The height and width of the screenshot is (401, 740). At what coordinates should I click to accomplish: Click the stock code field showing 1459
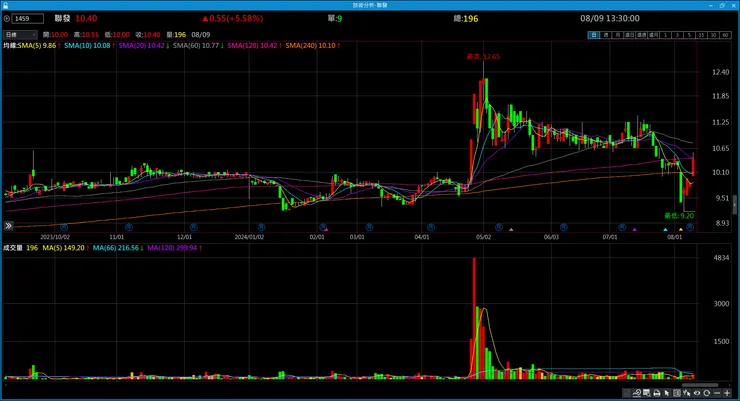click(x=28, y=19)
